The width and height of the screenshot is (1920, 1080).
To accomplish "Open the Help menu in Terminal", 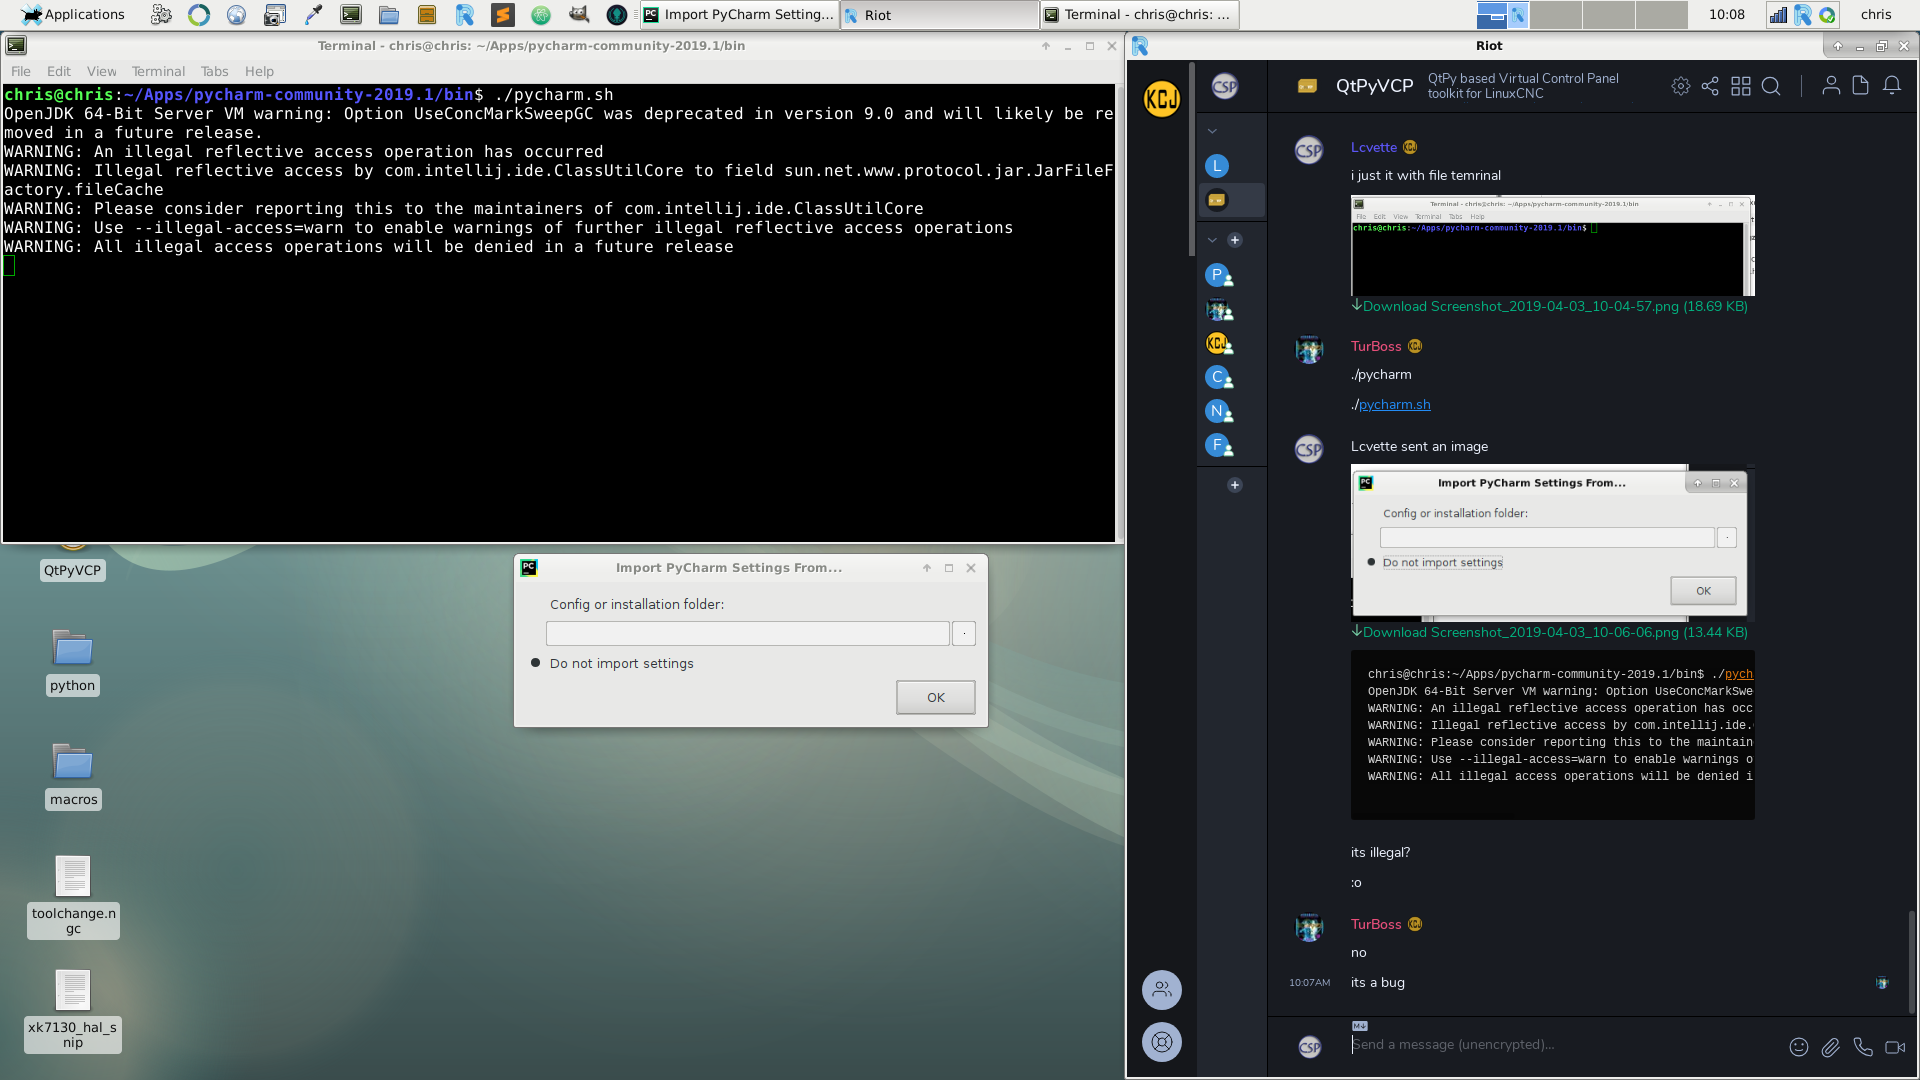I will (x=259, y=71).
